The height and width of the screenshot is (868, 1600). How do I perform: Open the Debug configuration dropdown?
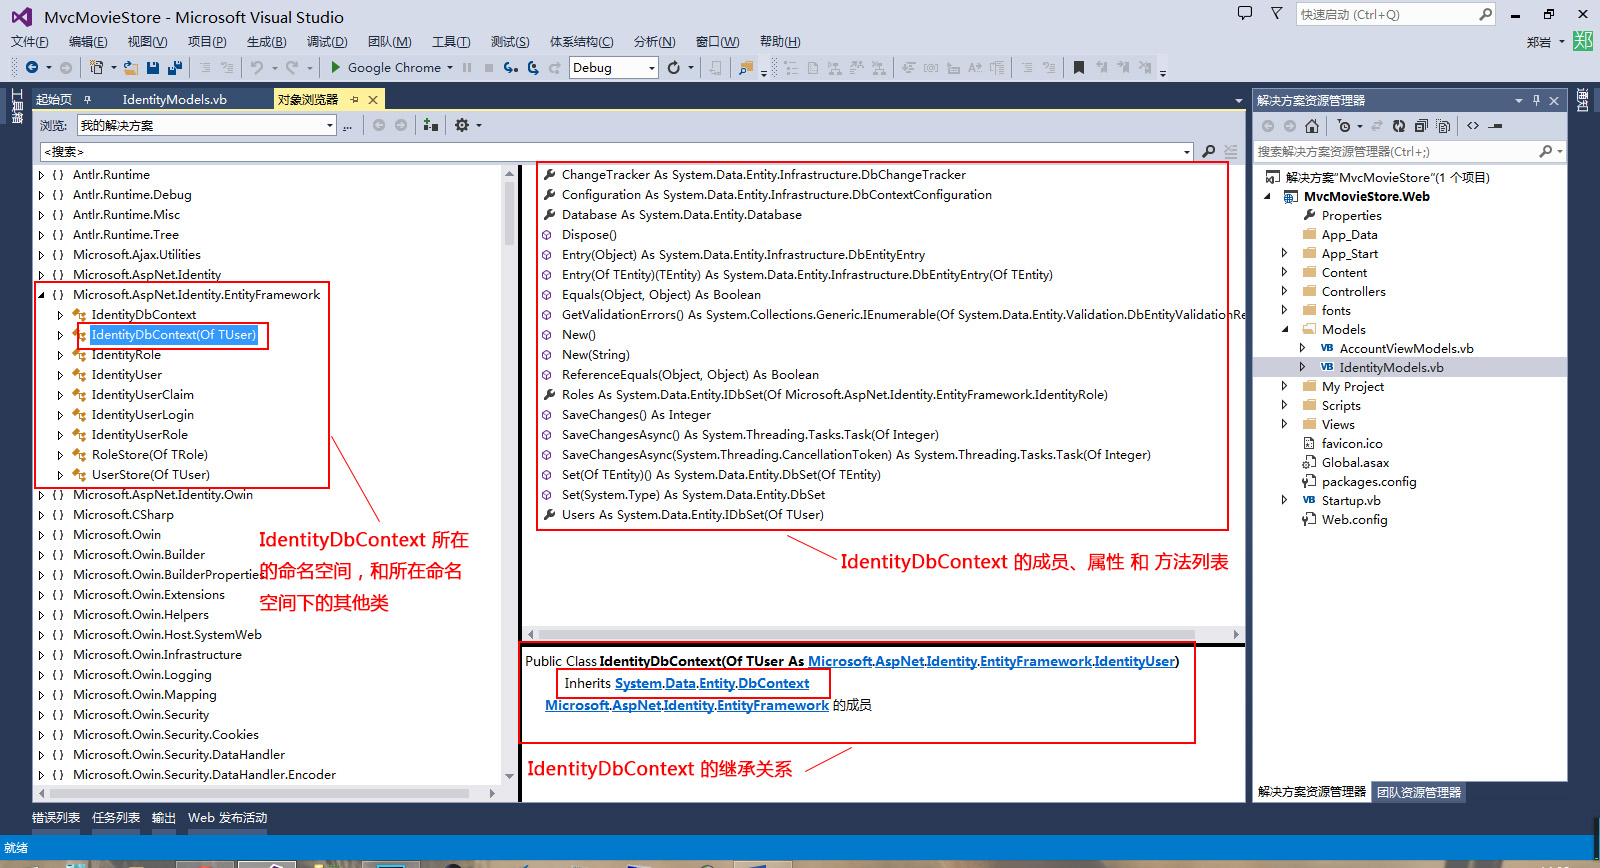tap(652, 68)
